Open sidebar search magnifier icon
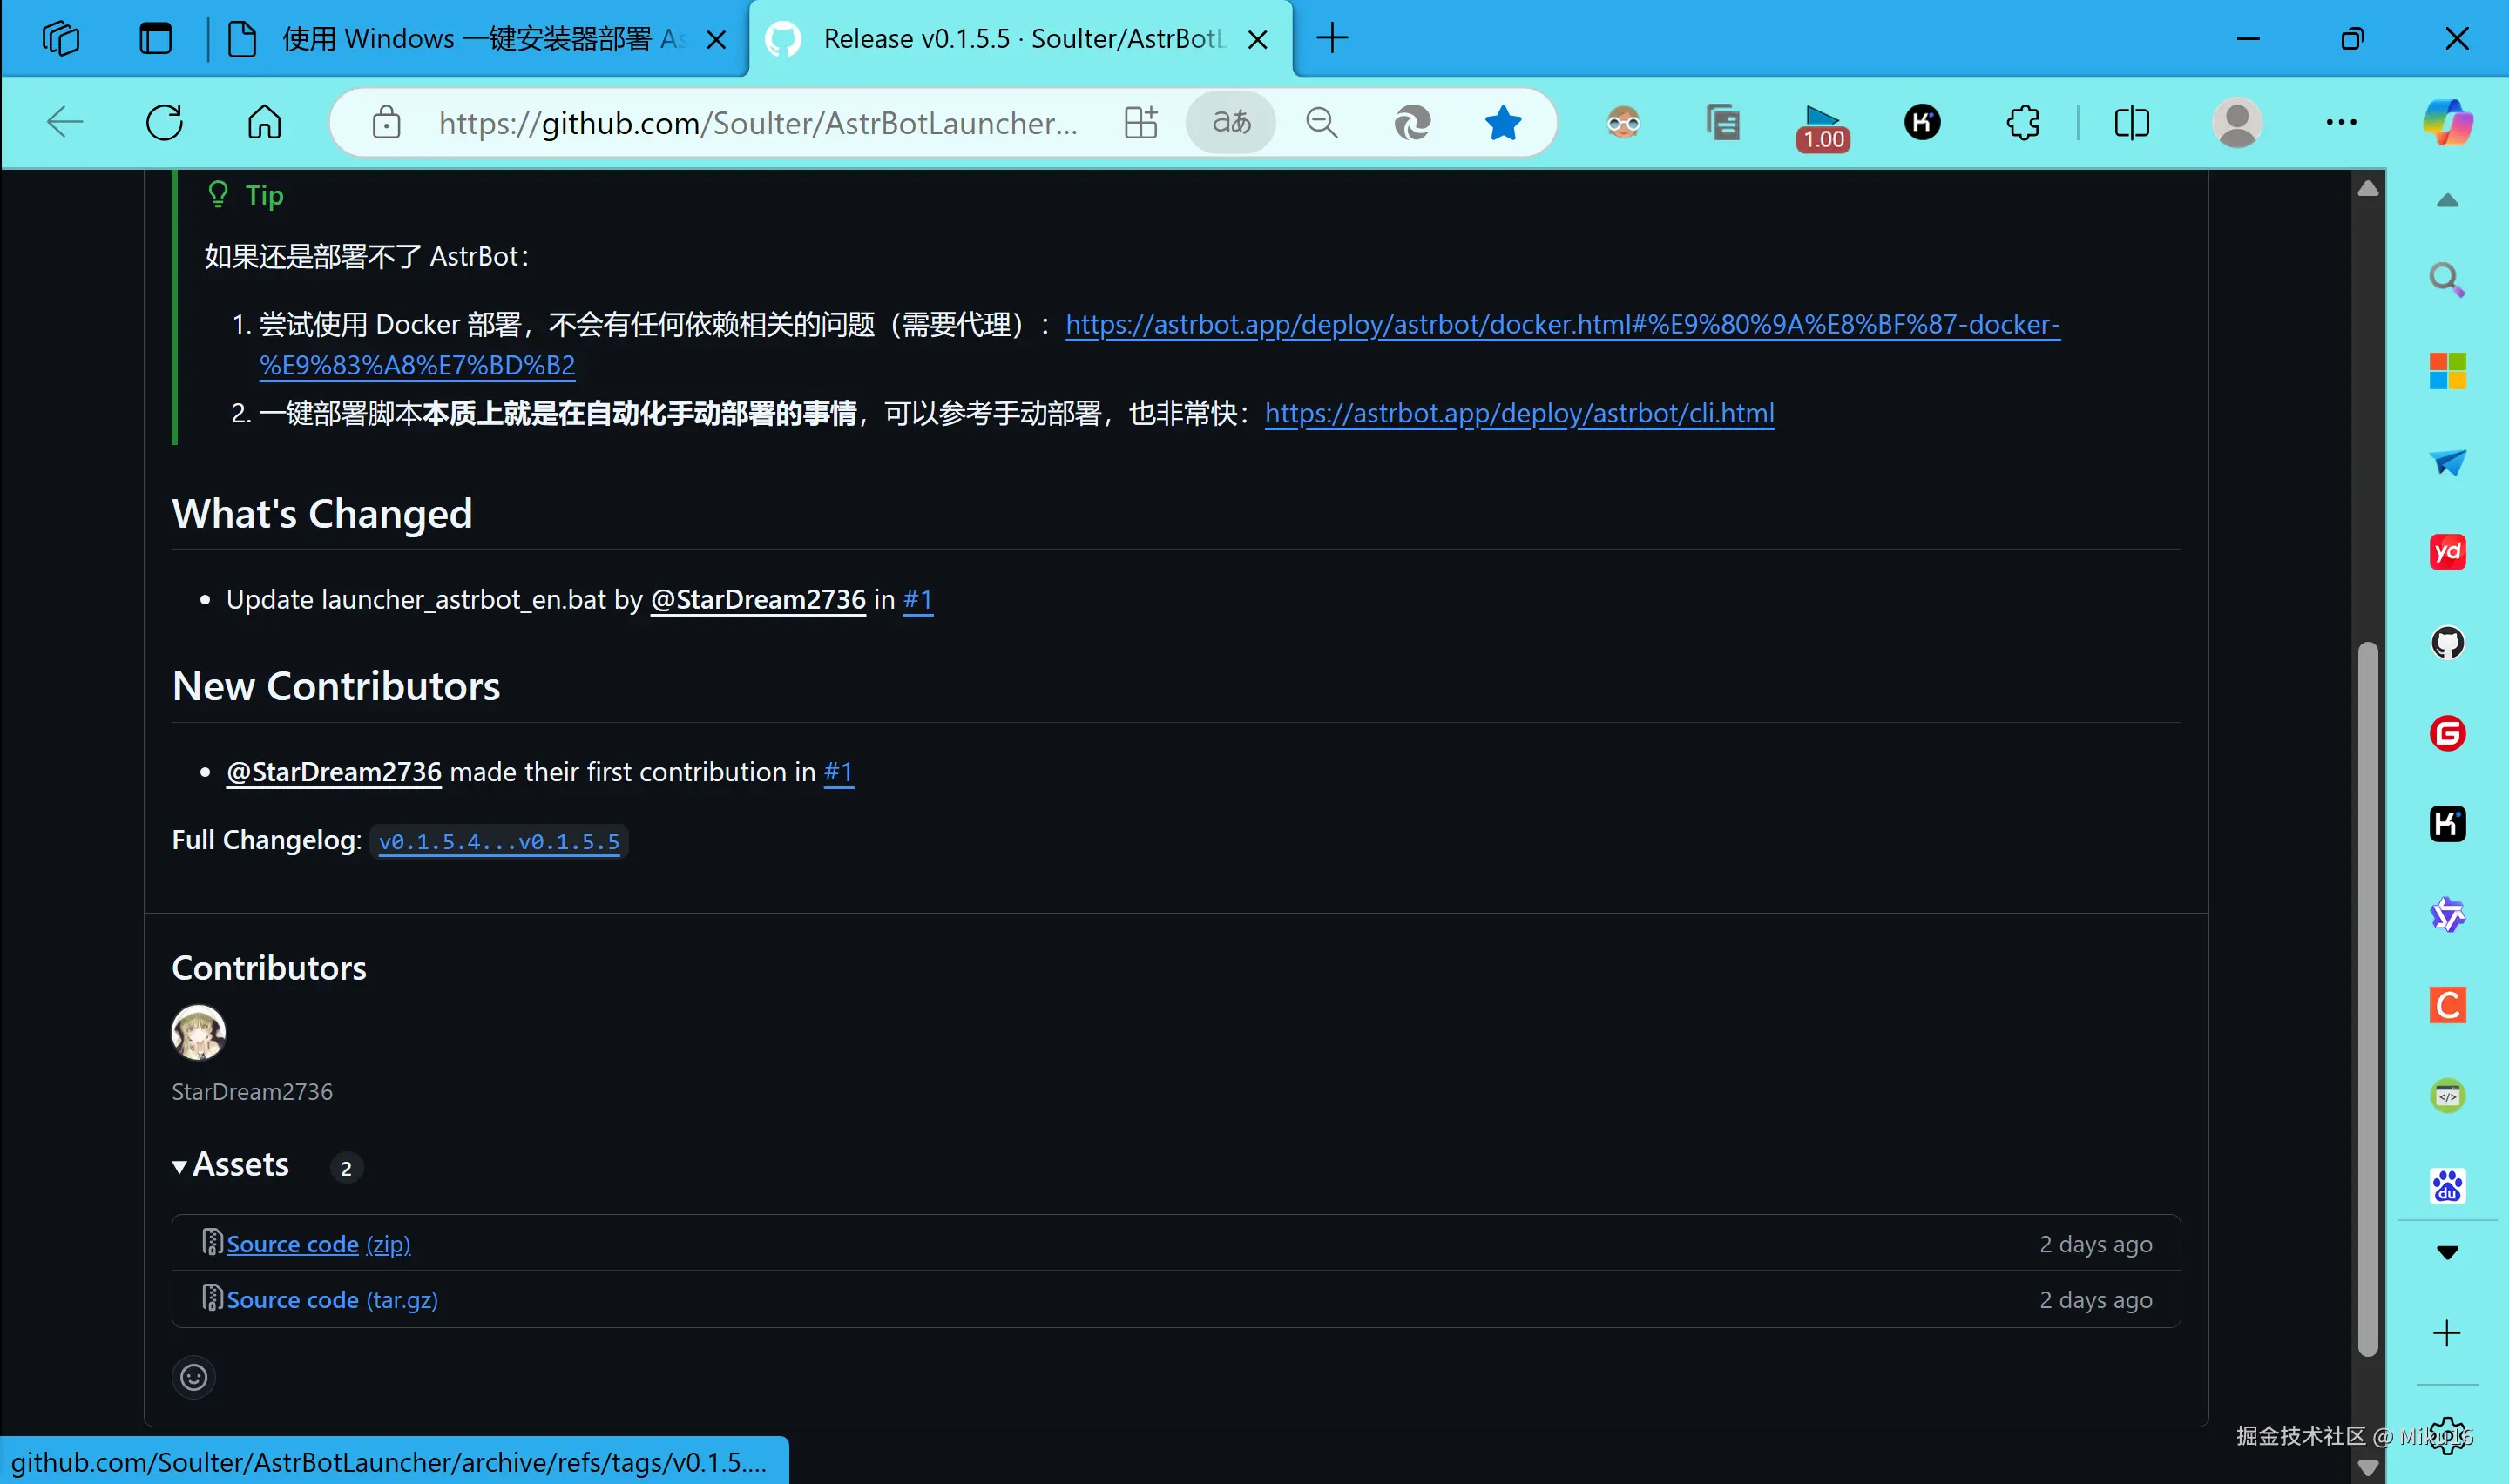The height and width of the screenshot is (1484, 2509). click(2446, 280)
